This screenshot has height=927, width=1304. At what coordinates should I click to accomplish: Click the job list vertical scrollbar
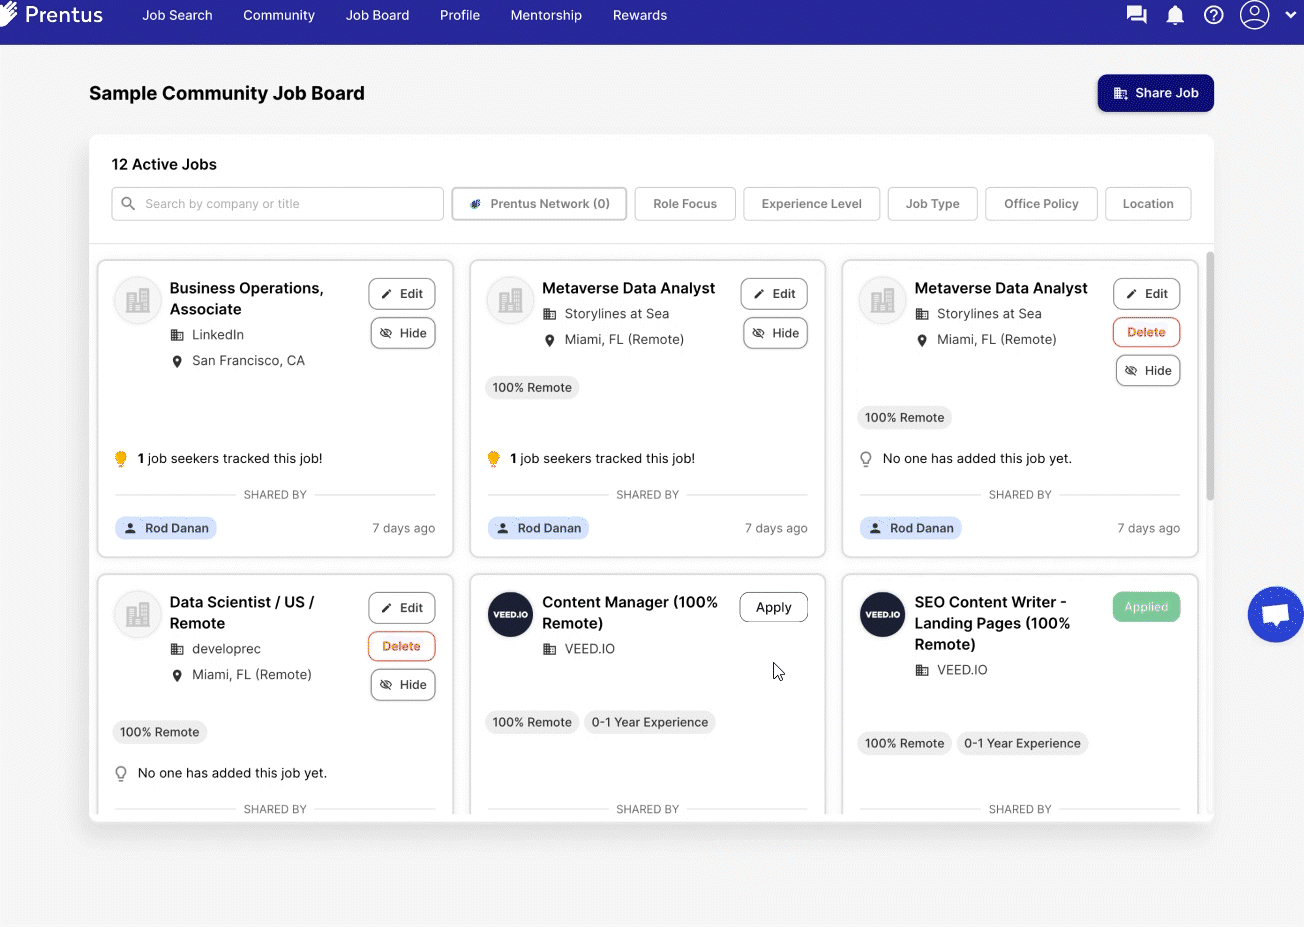(x=1210, y=376)
